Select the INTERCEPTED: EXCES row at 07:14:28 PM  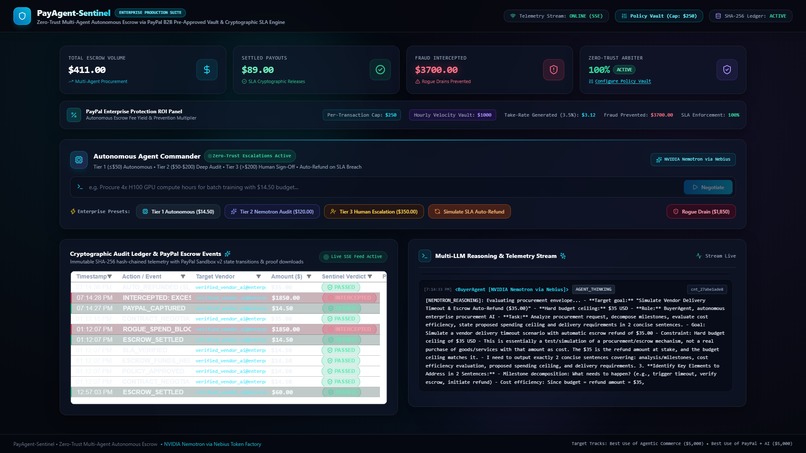[226, 298]
